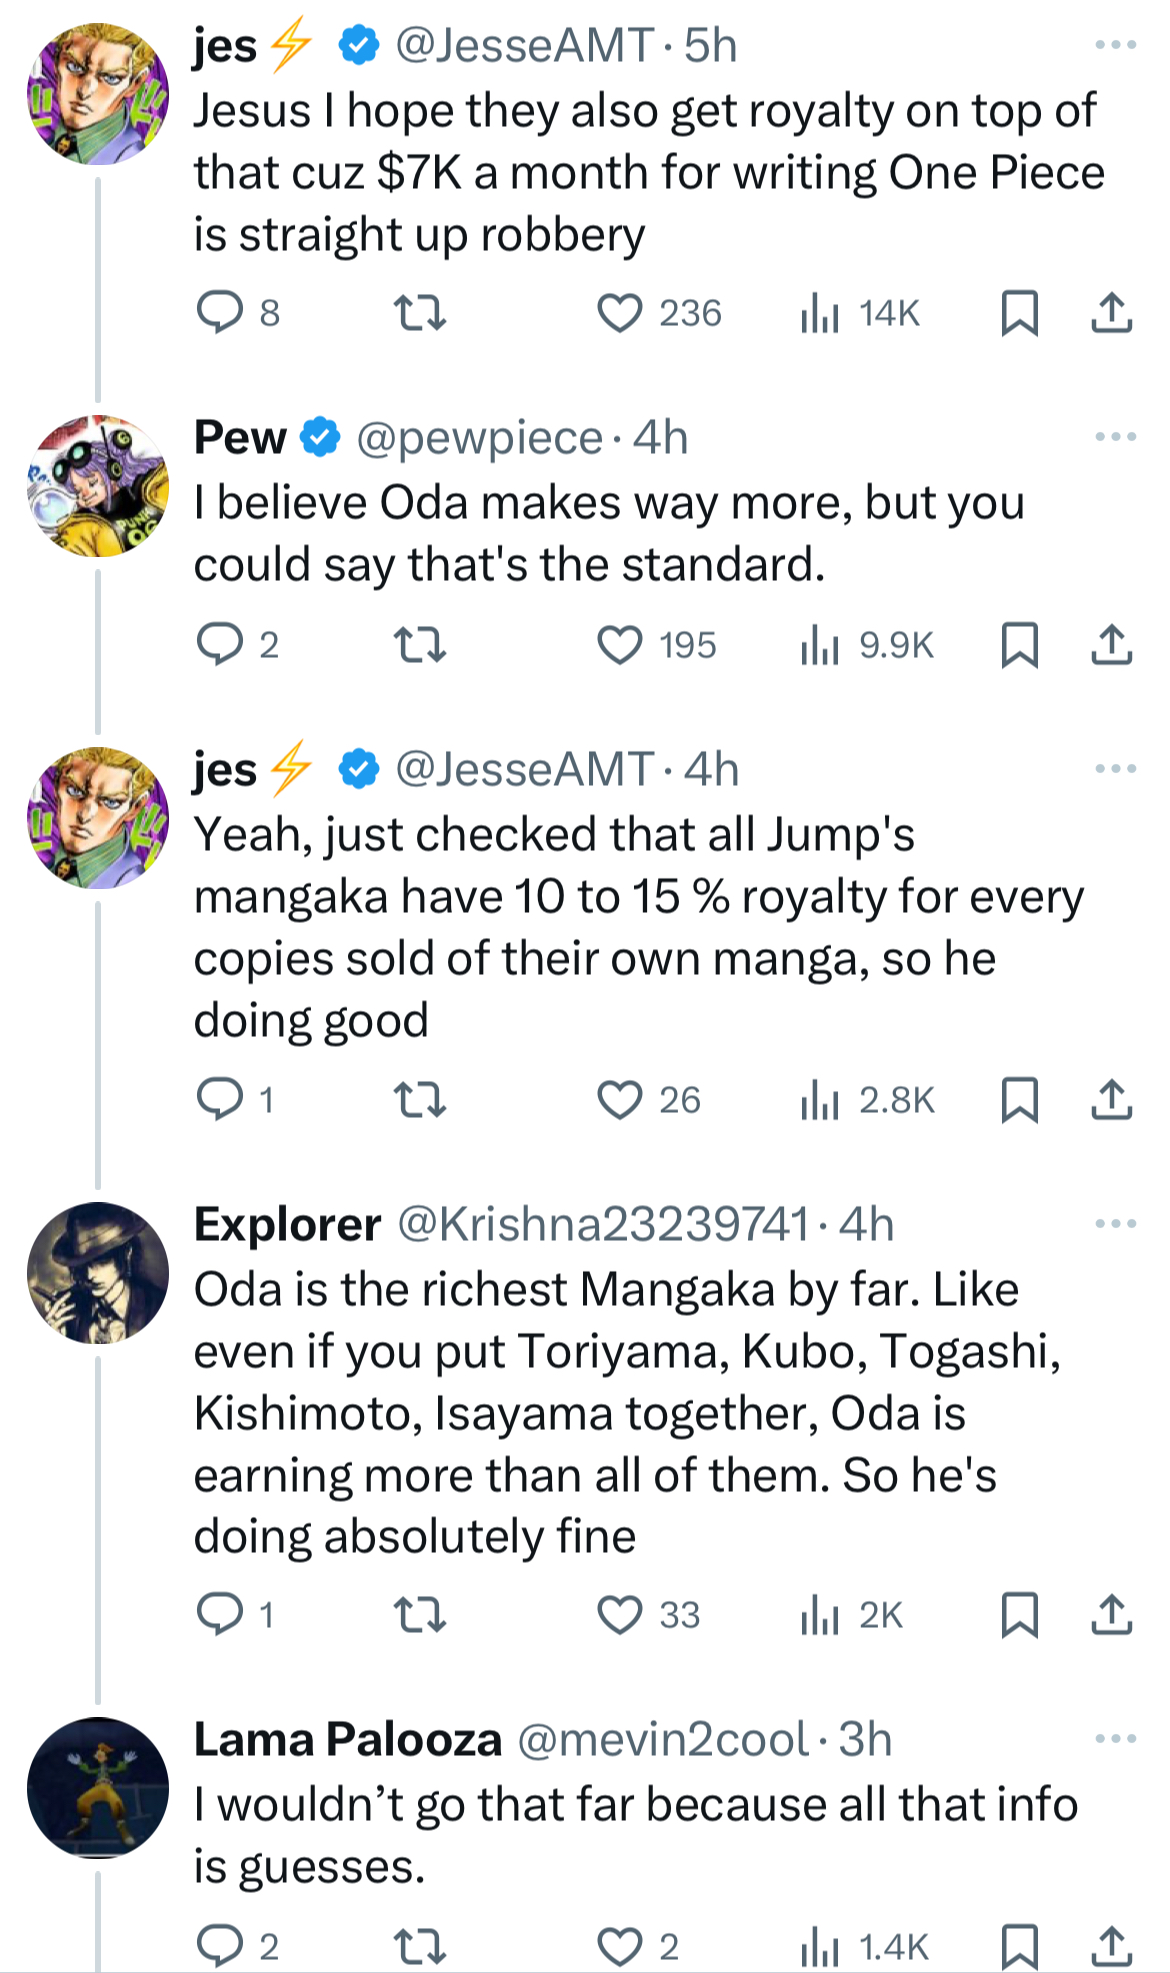Open more options on Pew's tweet

[x=1116, y=437]
